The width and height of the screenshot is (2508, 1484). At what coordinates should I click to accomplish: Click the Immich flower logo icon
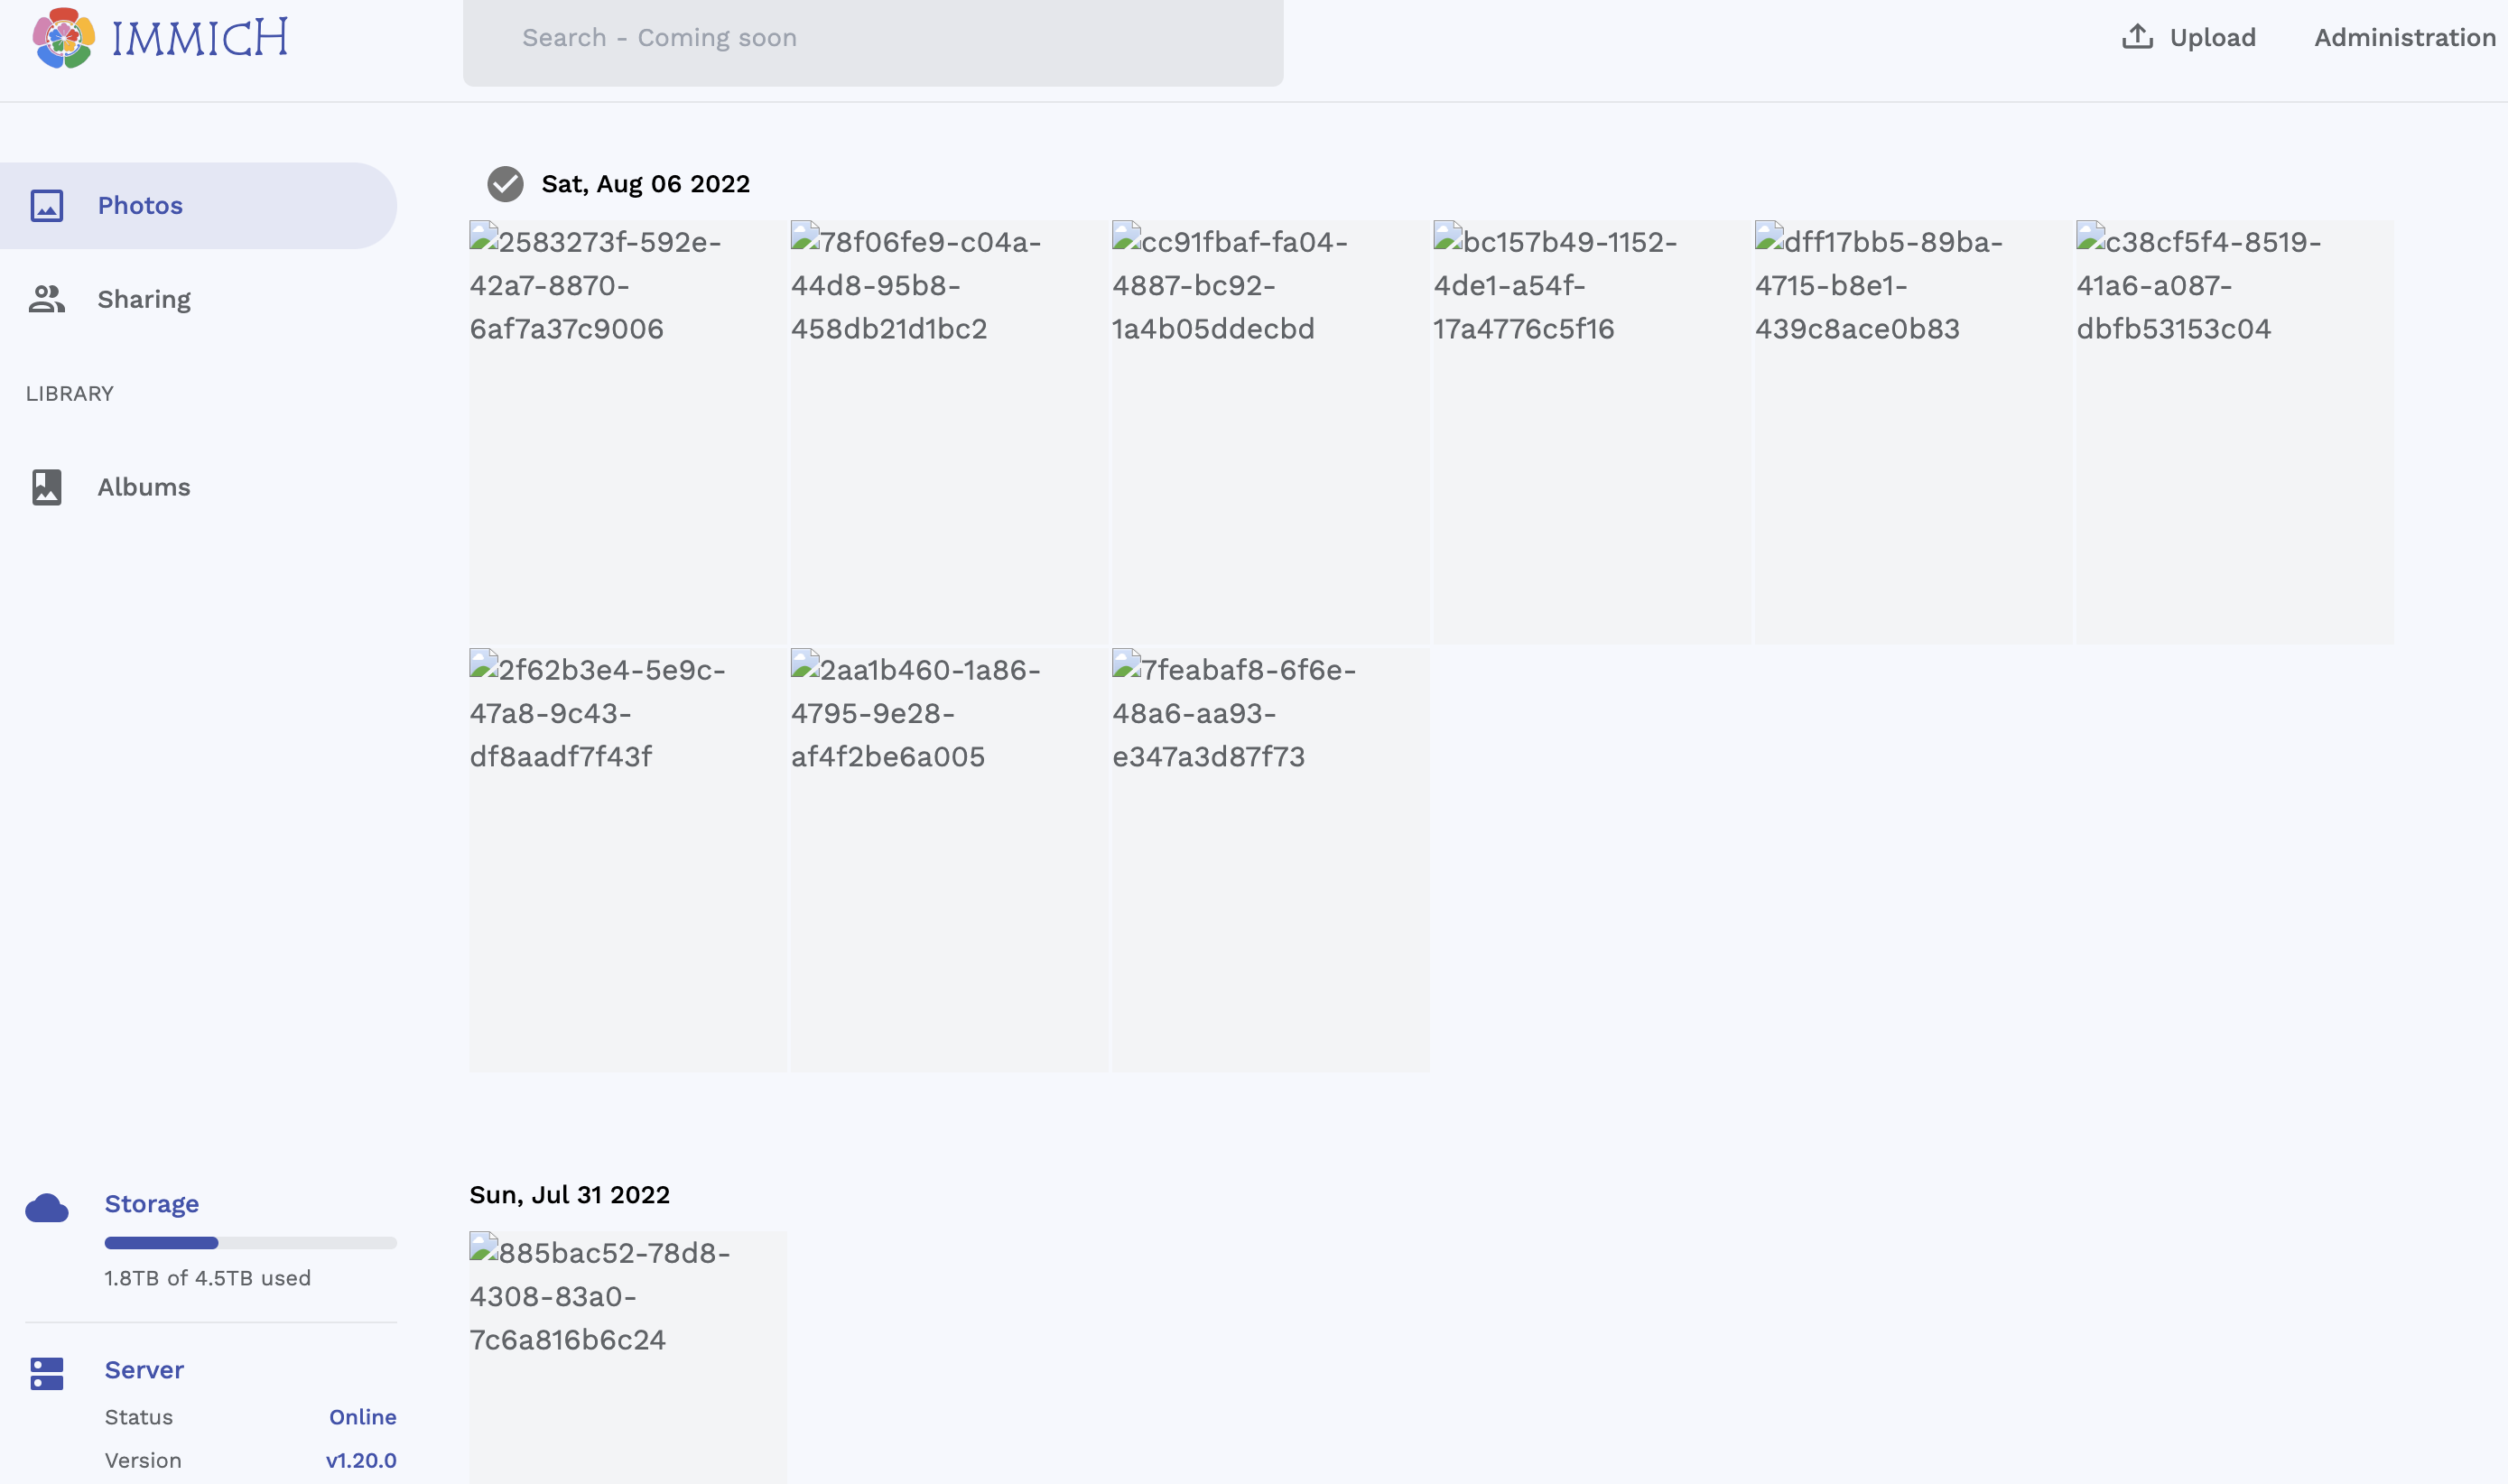click(x=64, y=38)
